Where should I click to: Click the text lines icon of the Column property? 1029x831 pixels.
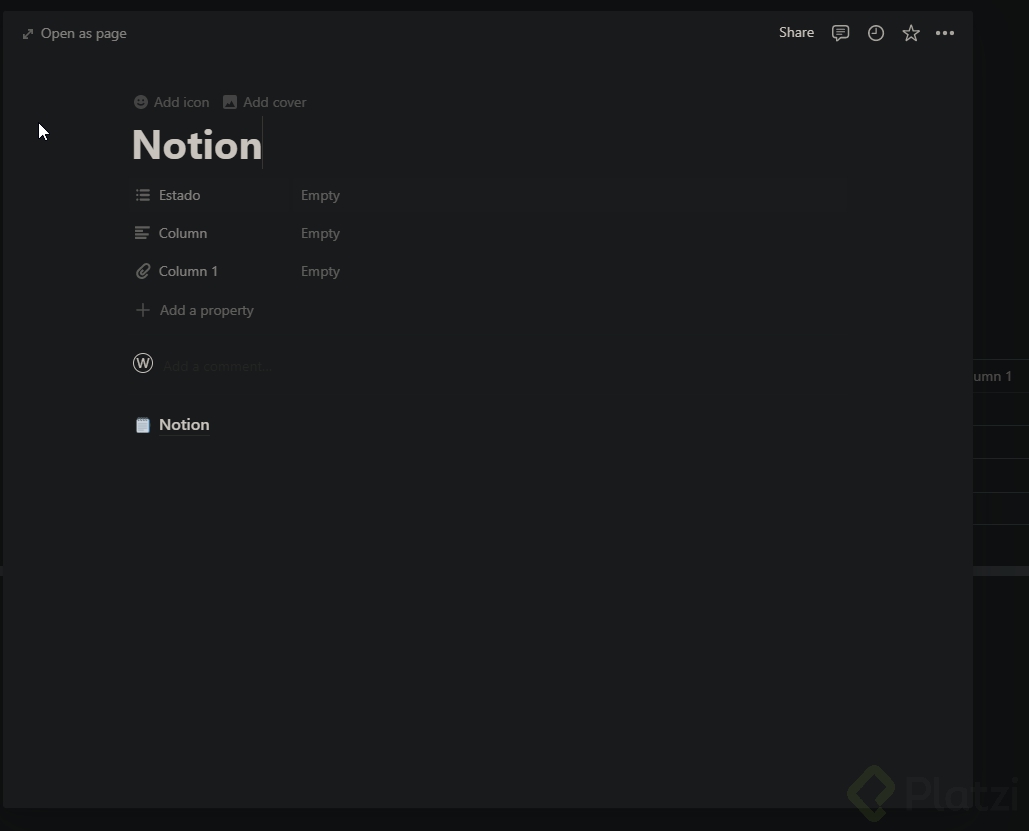point(142,233)
